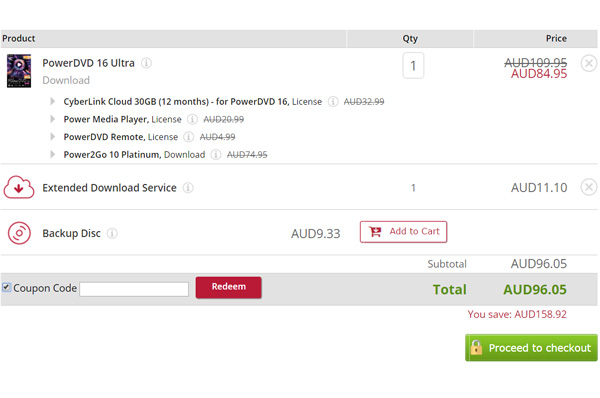Click Proceed to checkout

click(x=531, y=348)
